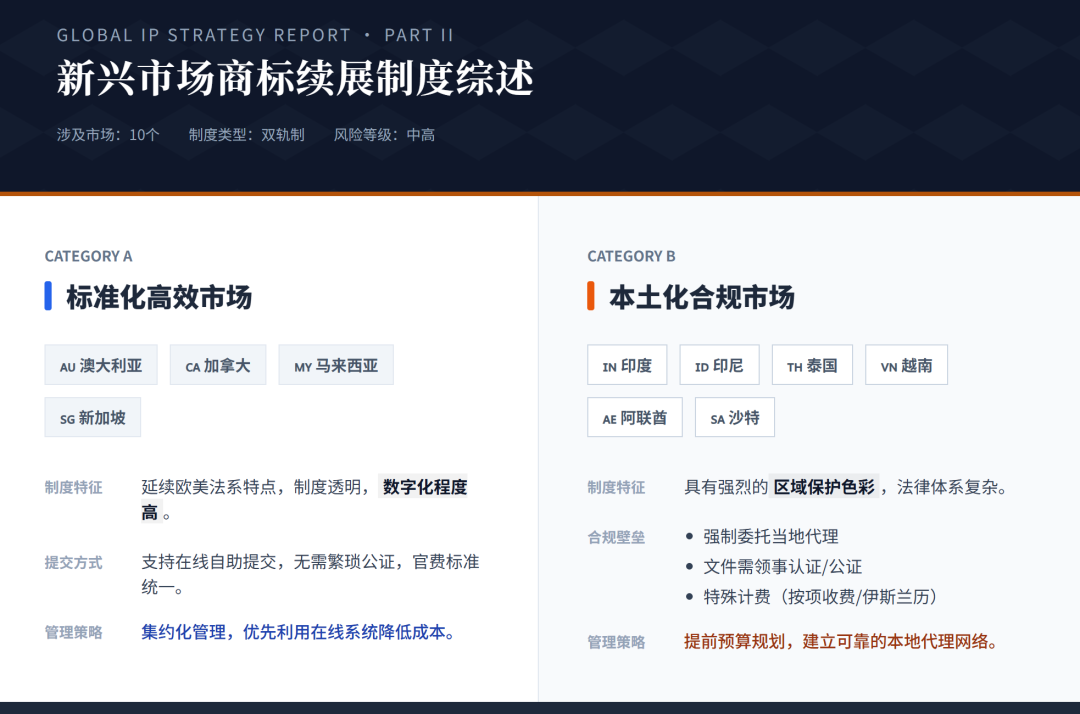Select the SA 沙特 chip
This screenshot has height=714, width=1080.
tap(735, 417)
